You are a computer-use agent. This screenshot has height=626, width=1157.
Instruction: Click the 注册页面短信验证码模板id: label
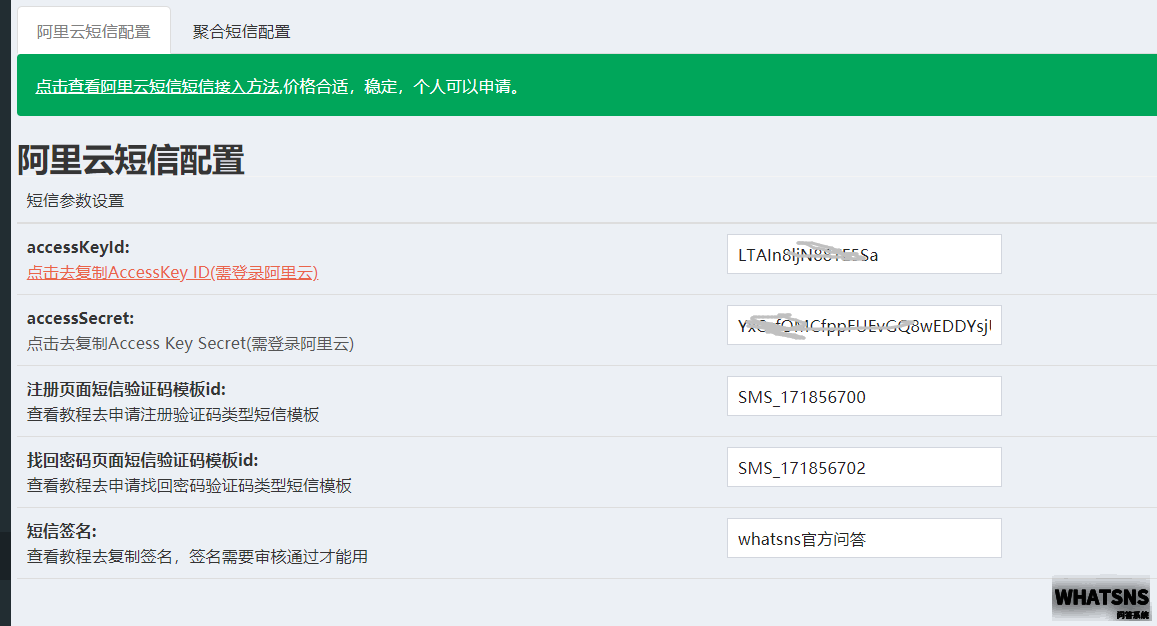click(x=126, y=389)
